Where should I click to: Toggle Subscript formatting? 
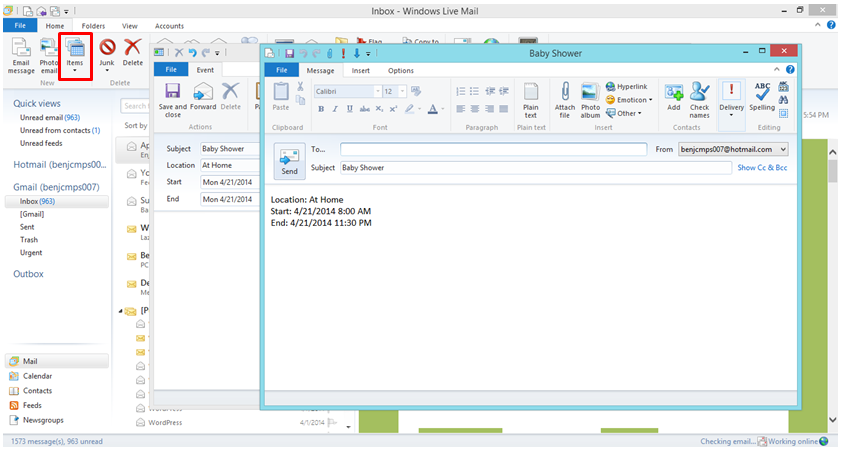tap(379, 109)
